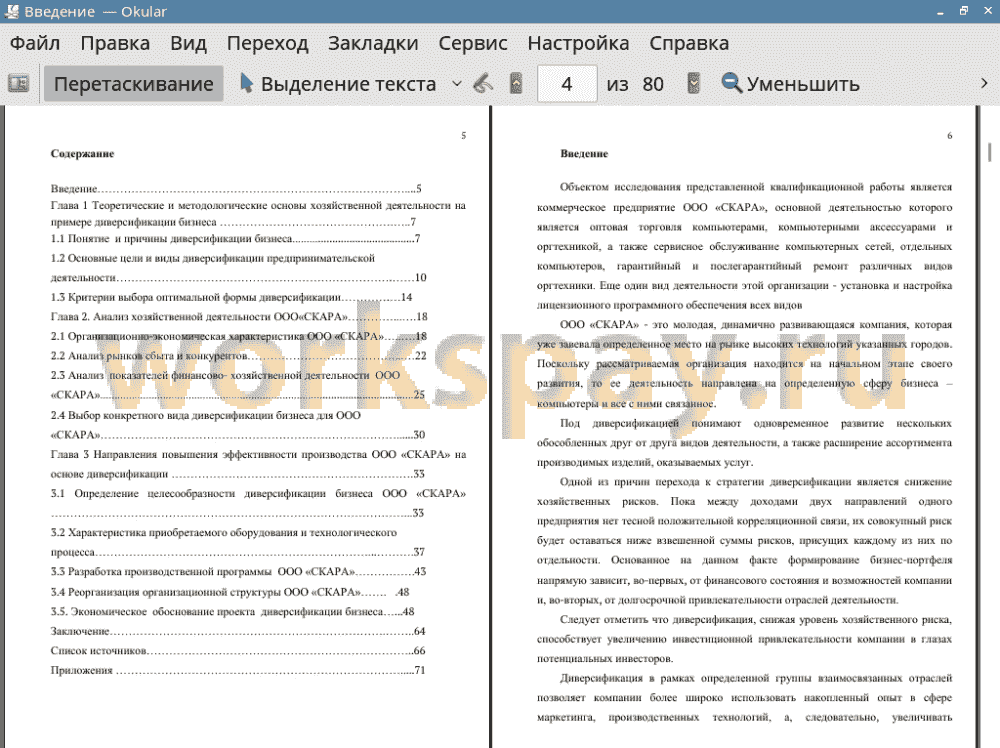
Task: Click the line starting 'Следует отметить что диверсификация'
Action: point(756,620)
